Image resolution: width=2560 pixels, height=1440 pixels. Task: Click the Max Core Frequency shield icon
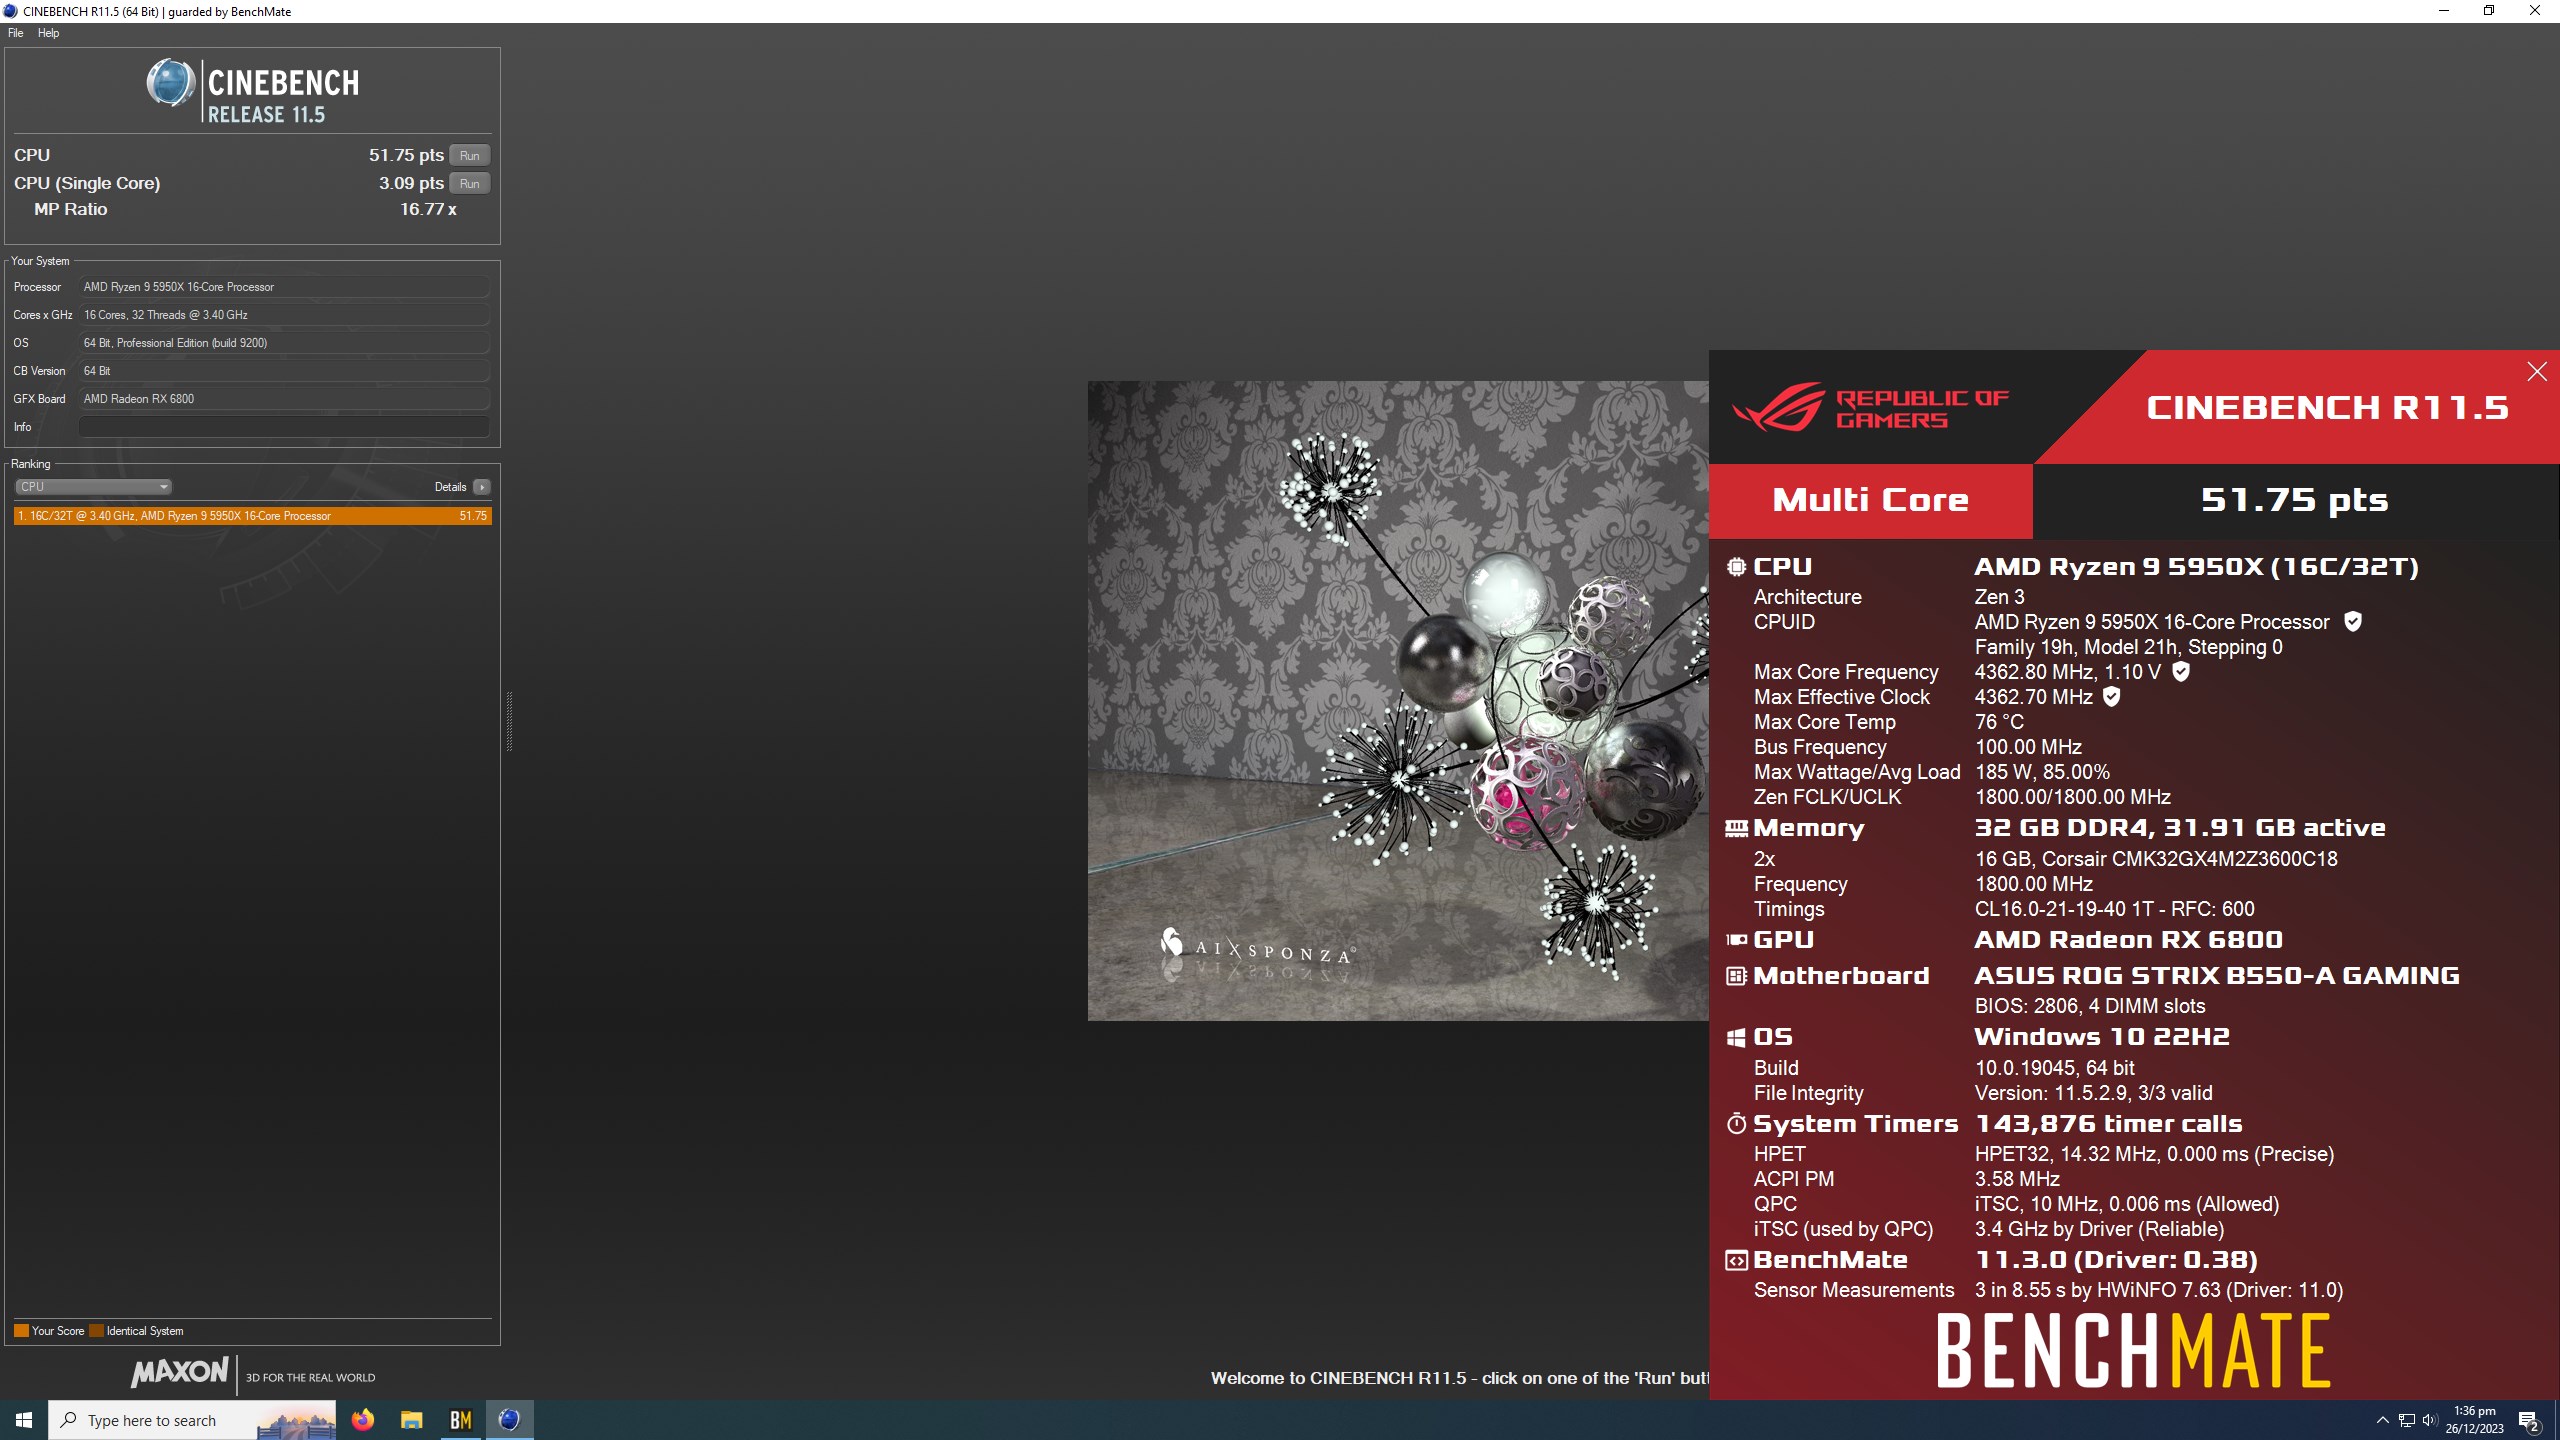2181,672
